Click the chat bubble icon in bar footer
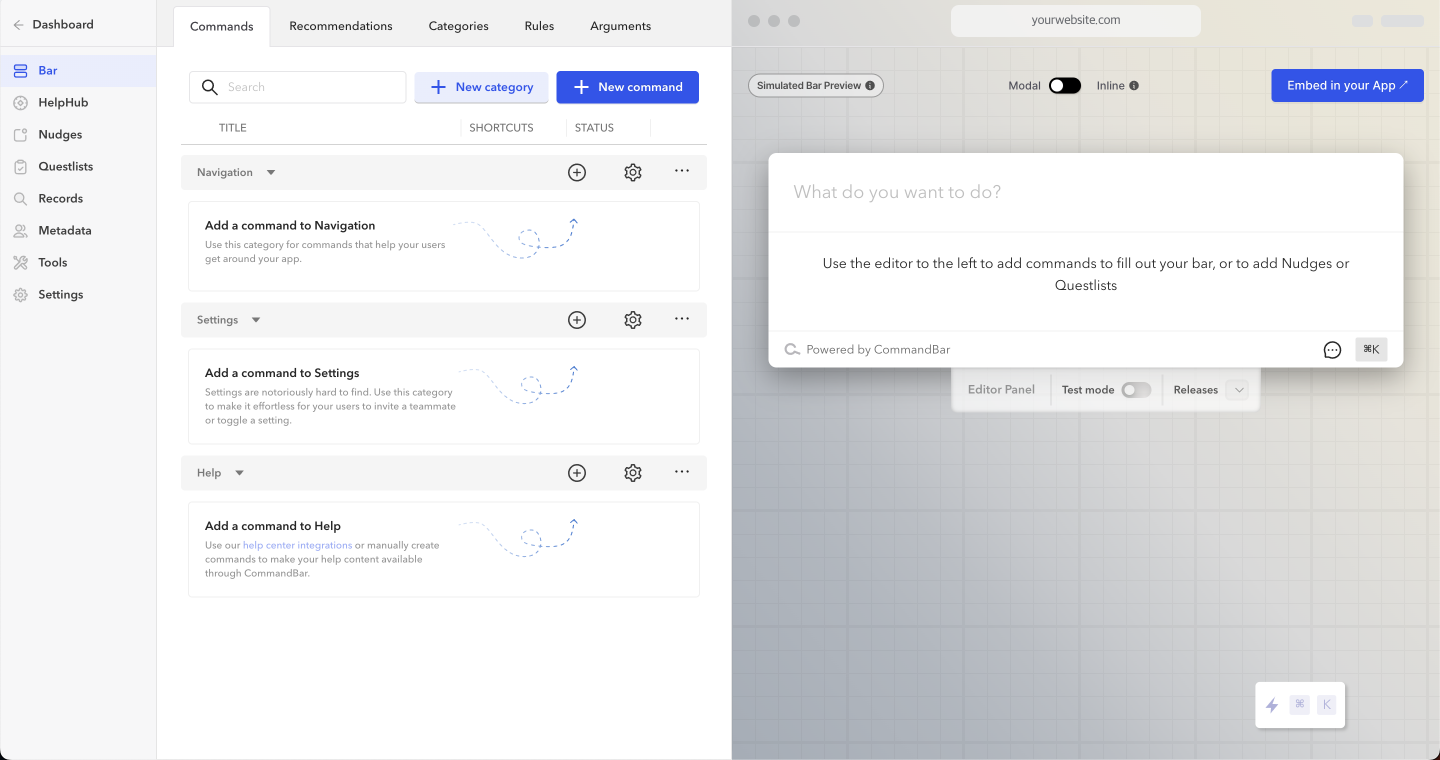Image resolution: width=1440 pixels, height=760 pixels. pyautogui.click(x=1332, y=350)
